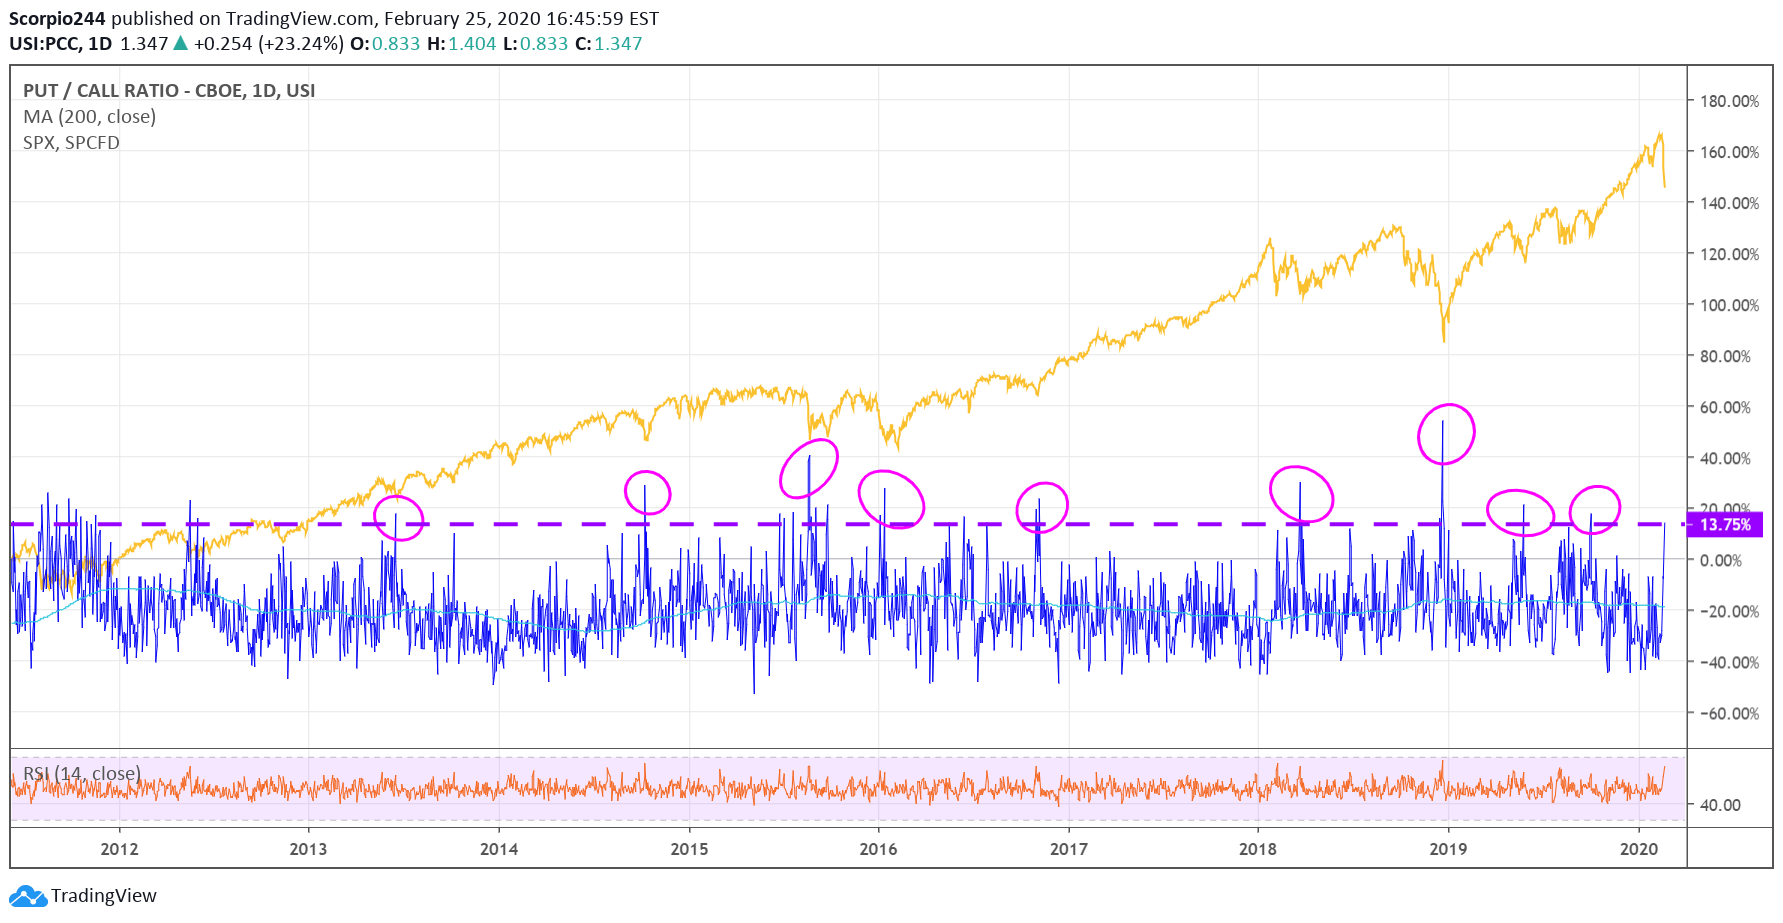
Task: Click the 0.00% axis label
Action: point(1721,560)
